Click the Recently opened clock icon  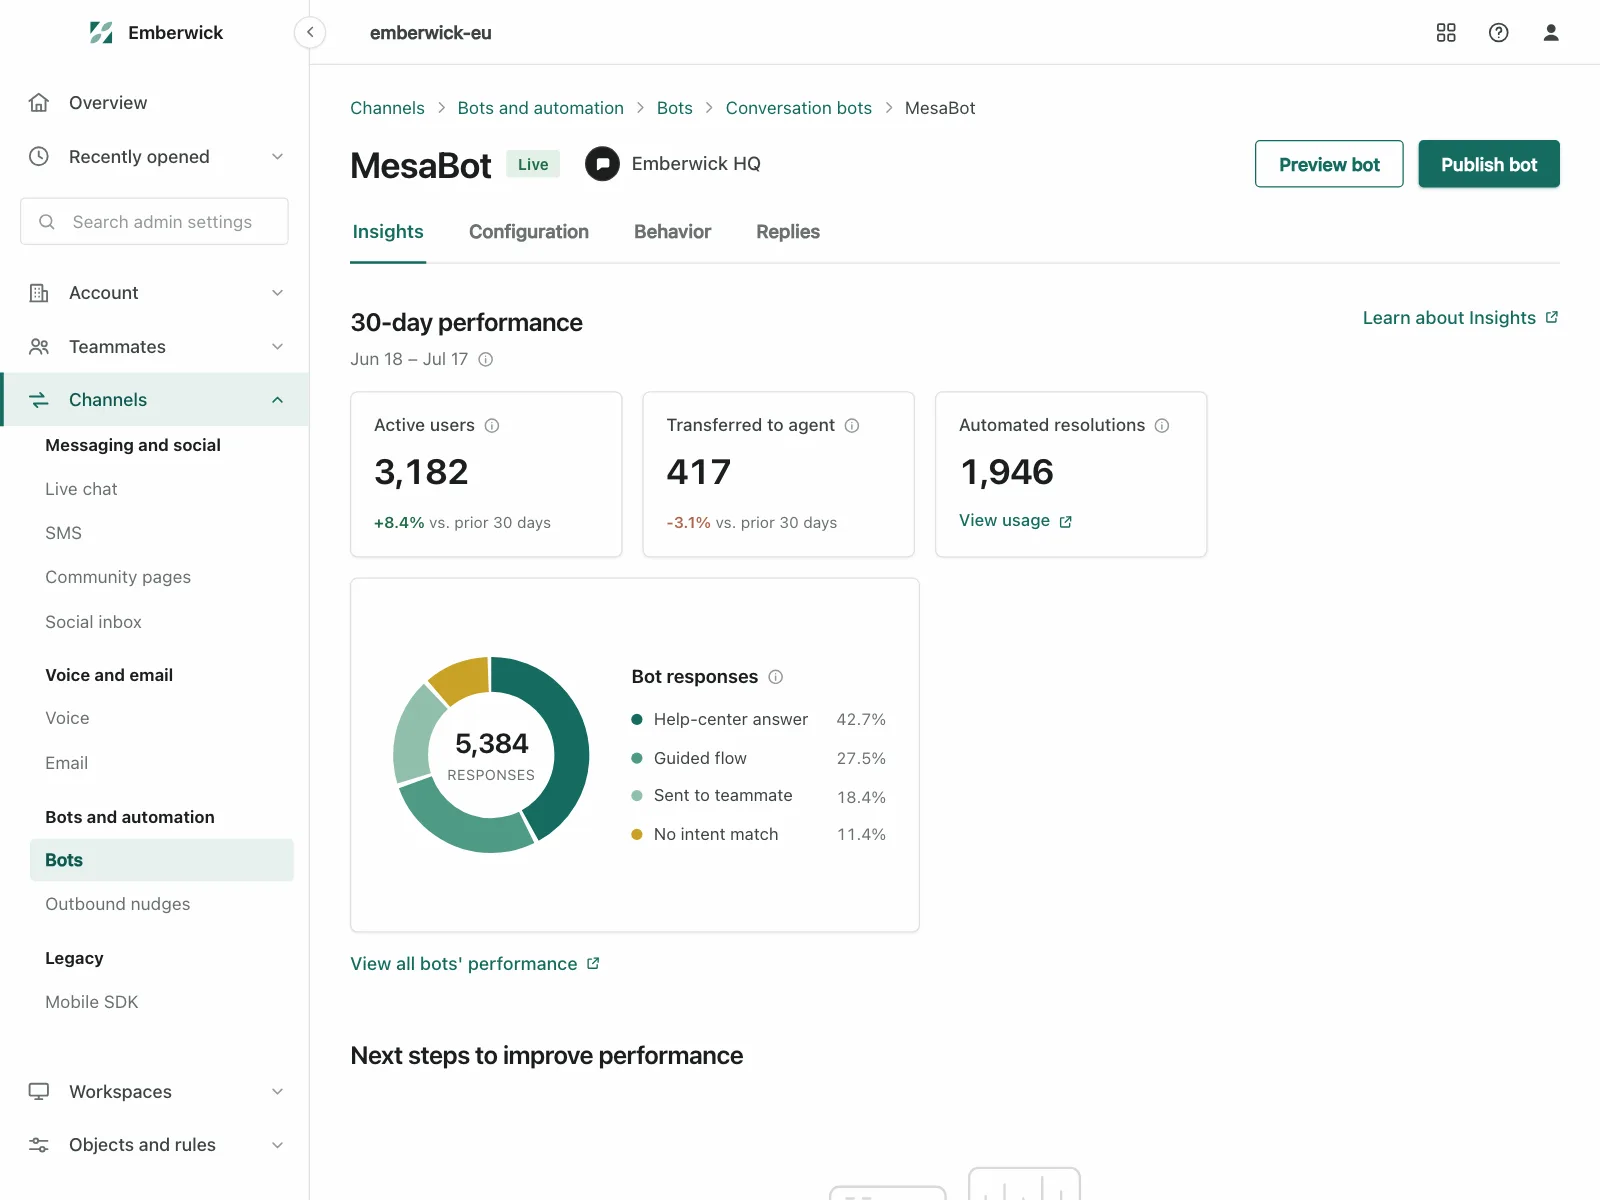(x=39, y=157)
